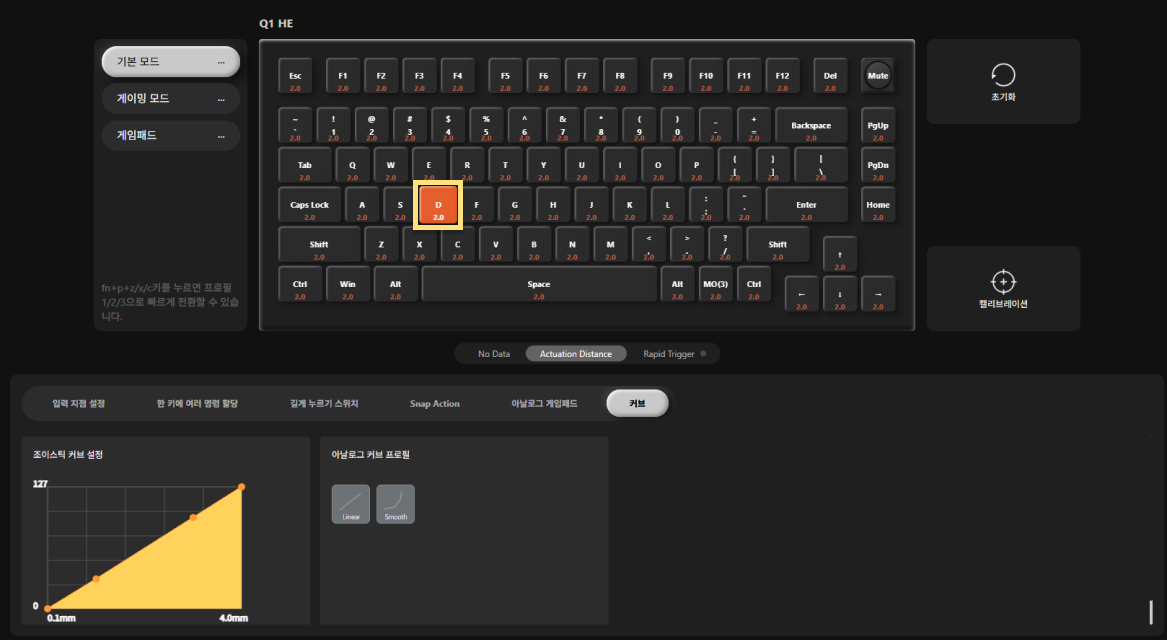Toggle the Rapid Trigger display option
The height and width of the screenshot is (640, 1167).
point(674,353)
